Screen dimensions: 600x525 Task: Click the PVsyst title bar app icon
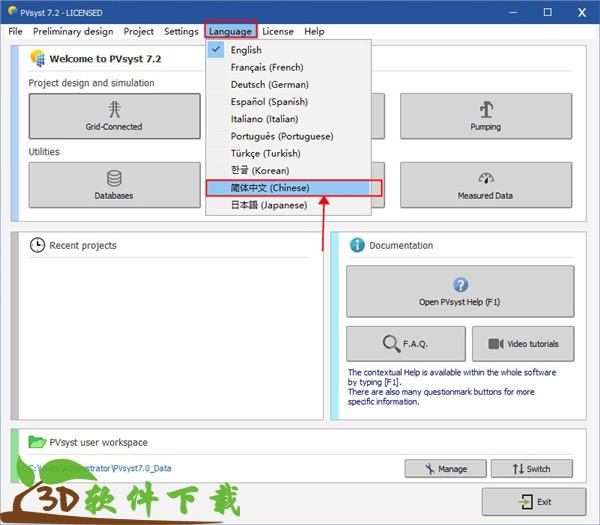(x=12, y=11)
